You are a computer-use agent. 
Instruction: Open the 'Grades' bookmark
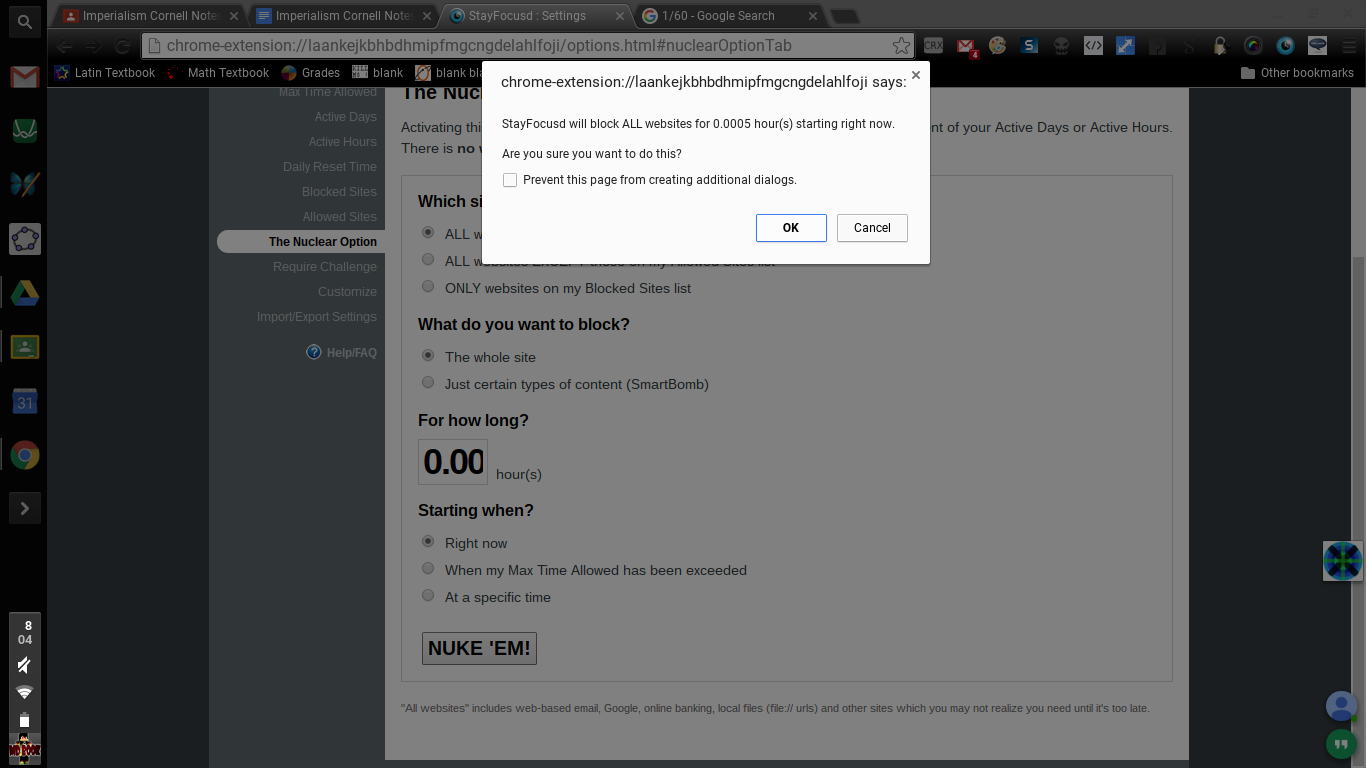(x=311, y=73)
